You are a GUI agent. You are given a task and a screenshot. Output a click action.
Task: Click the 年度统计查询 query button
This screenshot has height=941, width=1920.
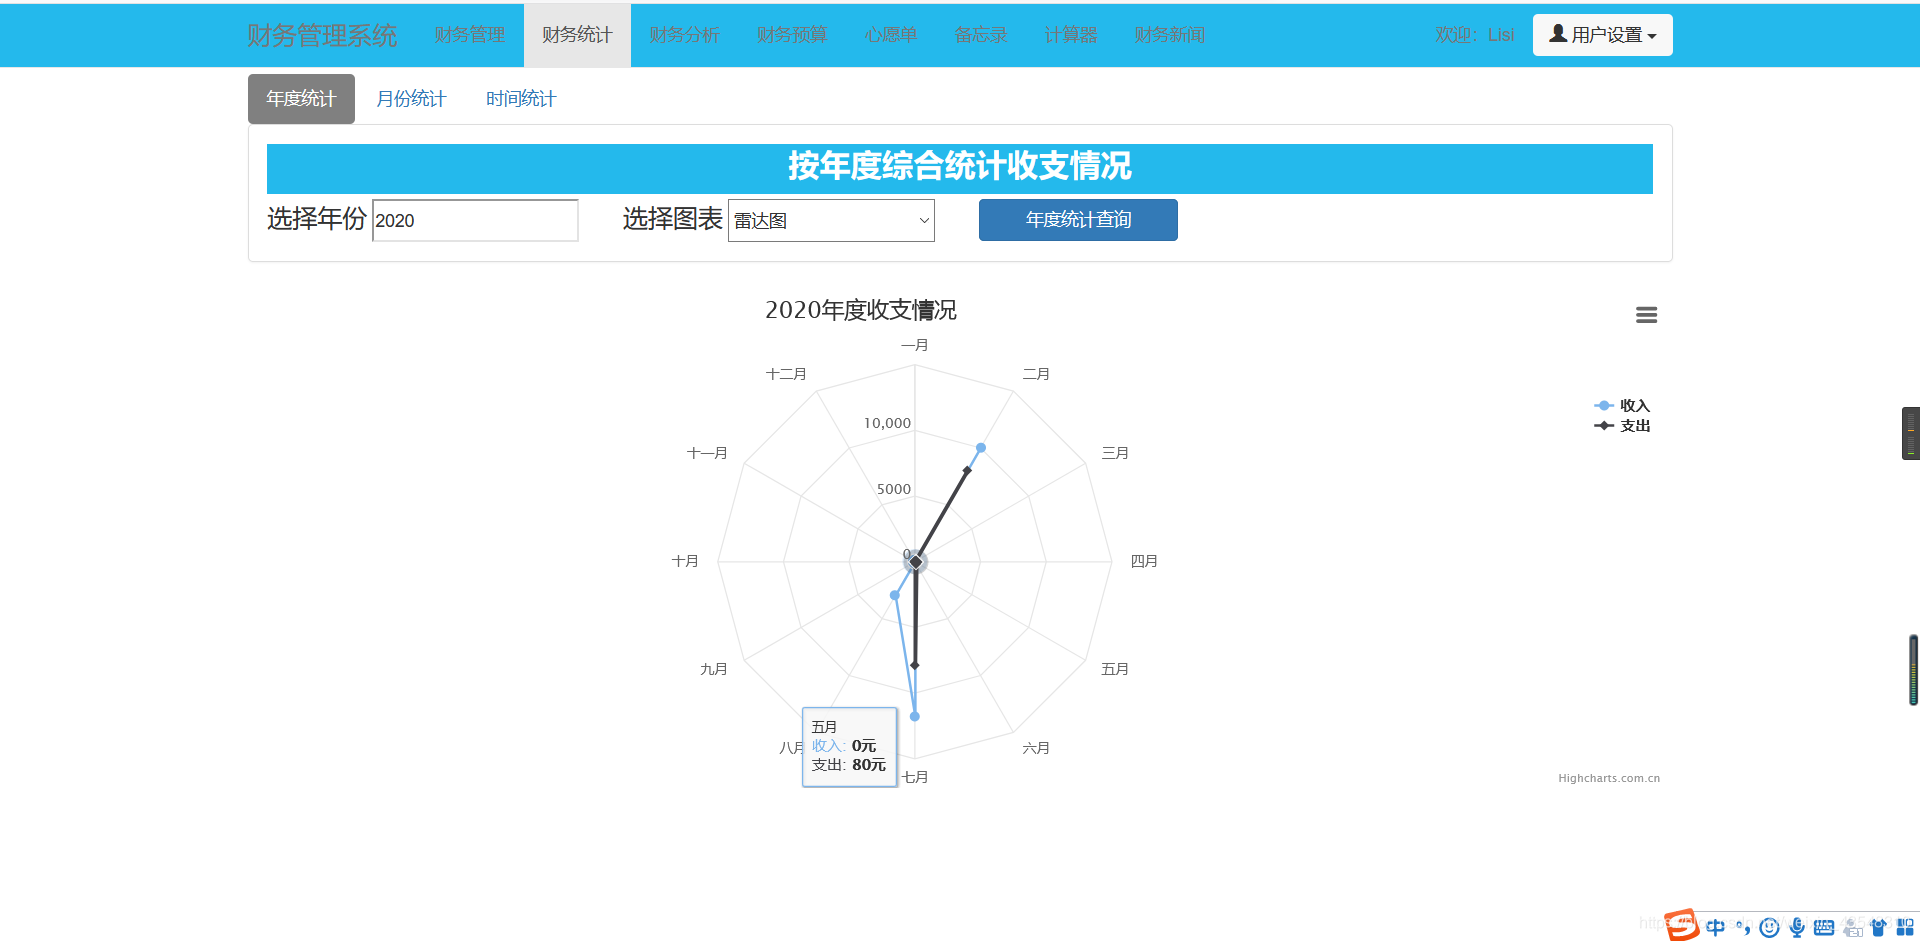pos(1077,220)
